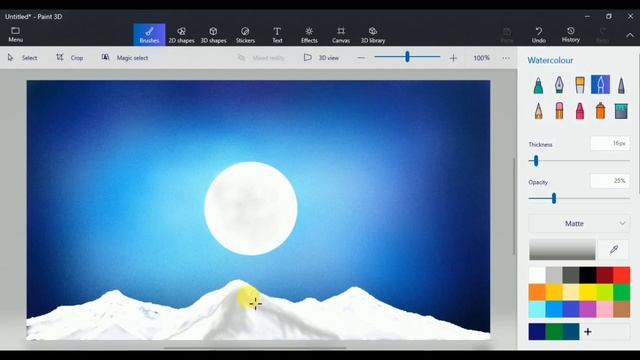Click the canvas horizontal scrollbar
The width and height of the screenshot is (640, 360).
pyautogui.click(x=255, y=348)
